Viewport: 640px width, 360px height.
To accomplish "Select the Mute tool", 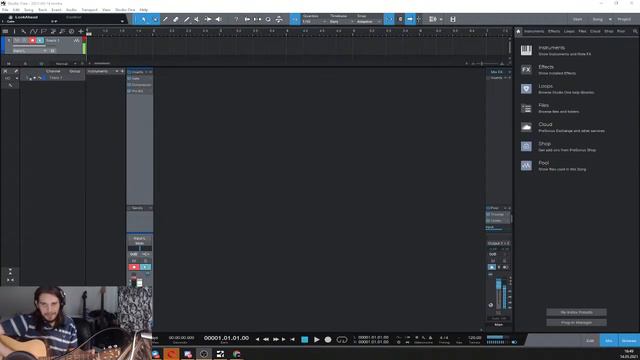I will tap(197, 19).
